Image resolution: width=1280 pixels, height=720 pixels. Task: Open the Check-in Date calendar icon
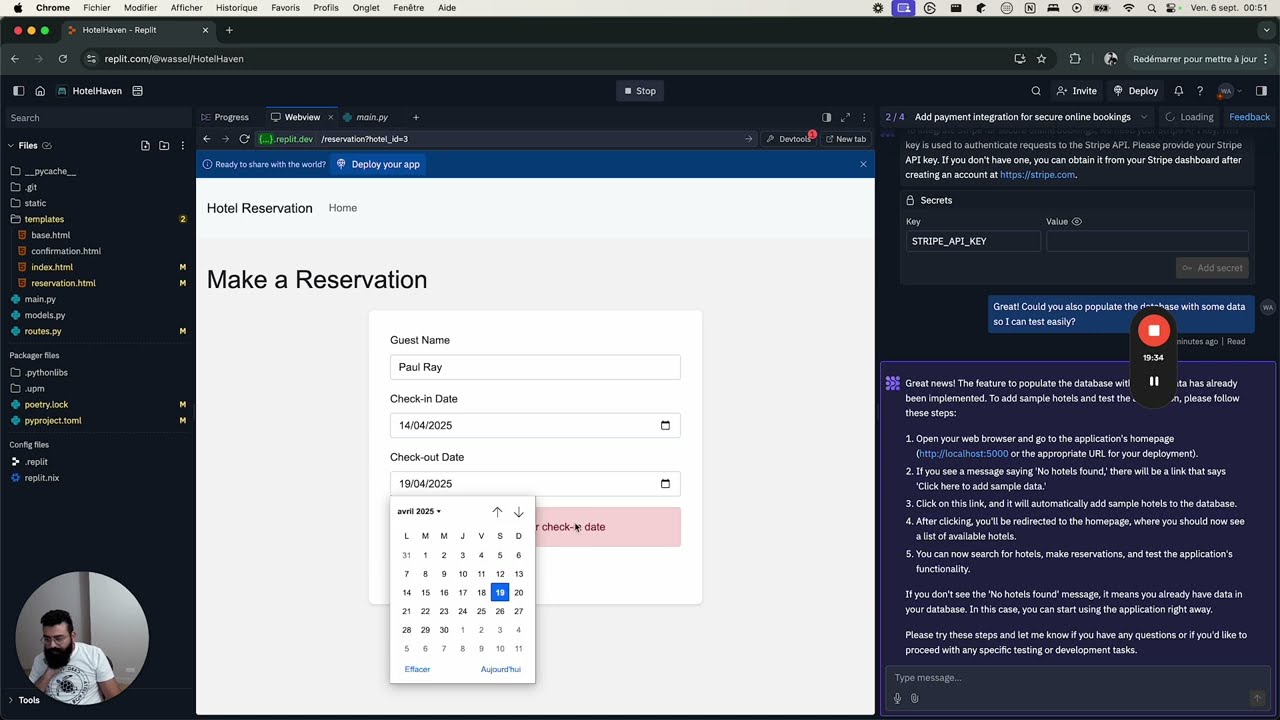(x=665, y=425)
